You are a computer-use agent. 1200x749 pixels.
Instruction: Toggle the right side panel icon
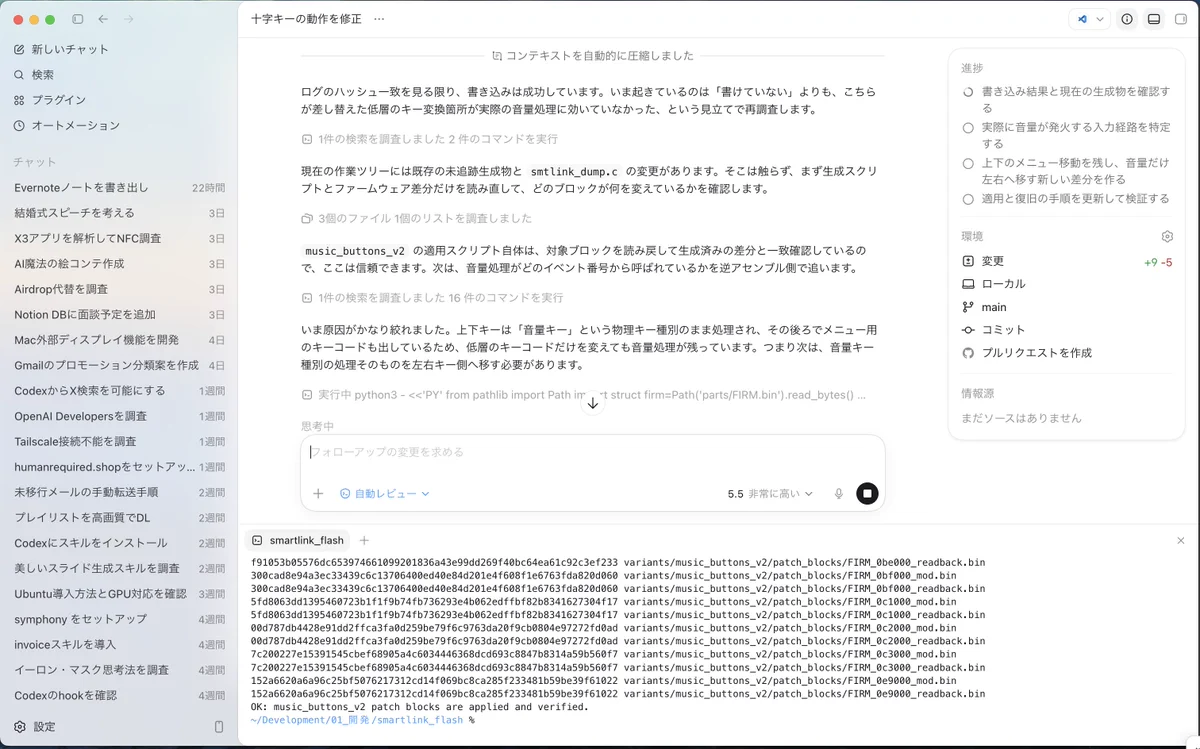coord(1181,19)
